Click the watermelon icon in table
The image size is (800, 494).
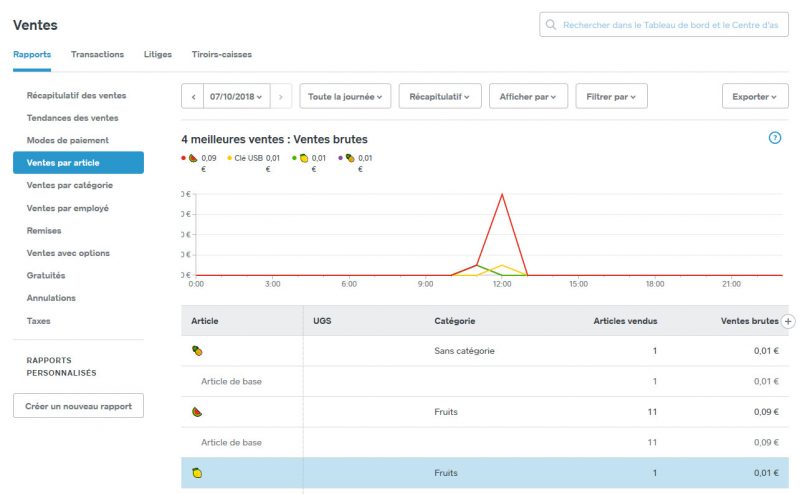click(x=197, y=412)
